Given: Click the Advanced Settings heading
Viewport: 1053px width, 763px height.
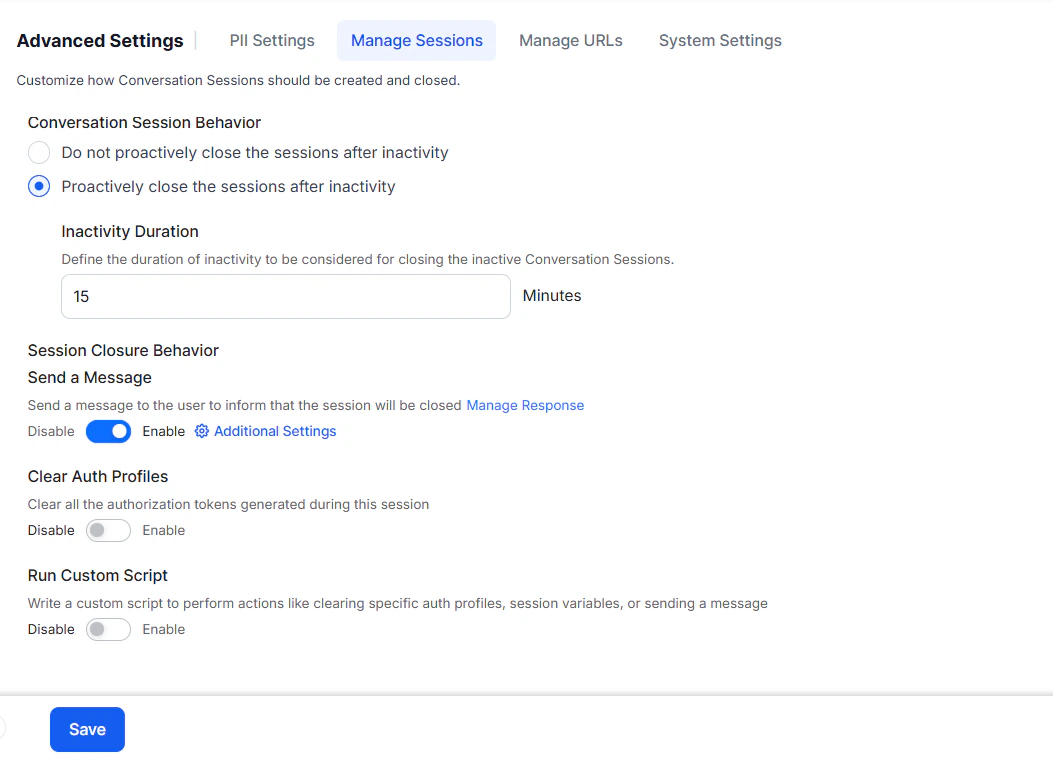Looking at the screenshot, I should point(99,40).
